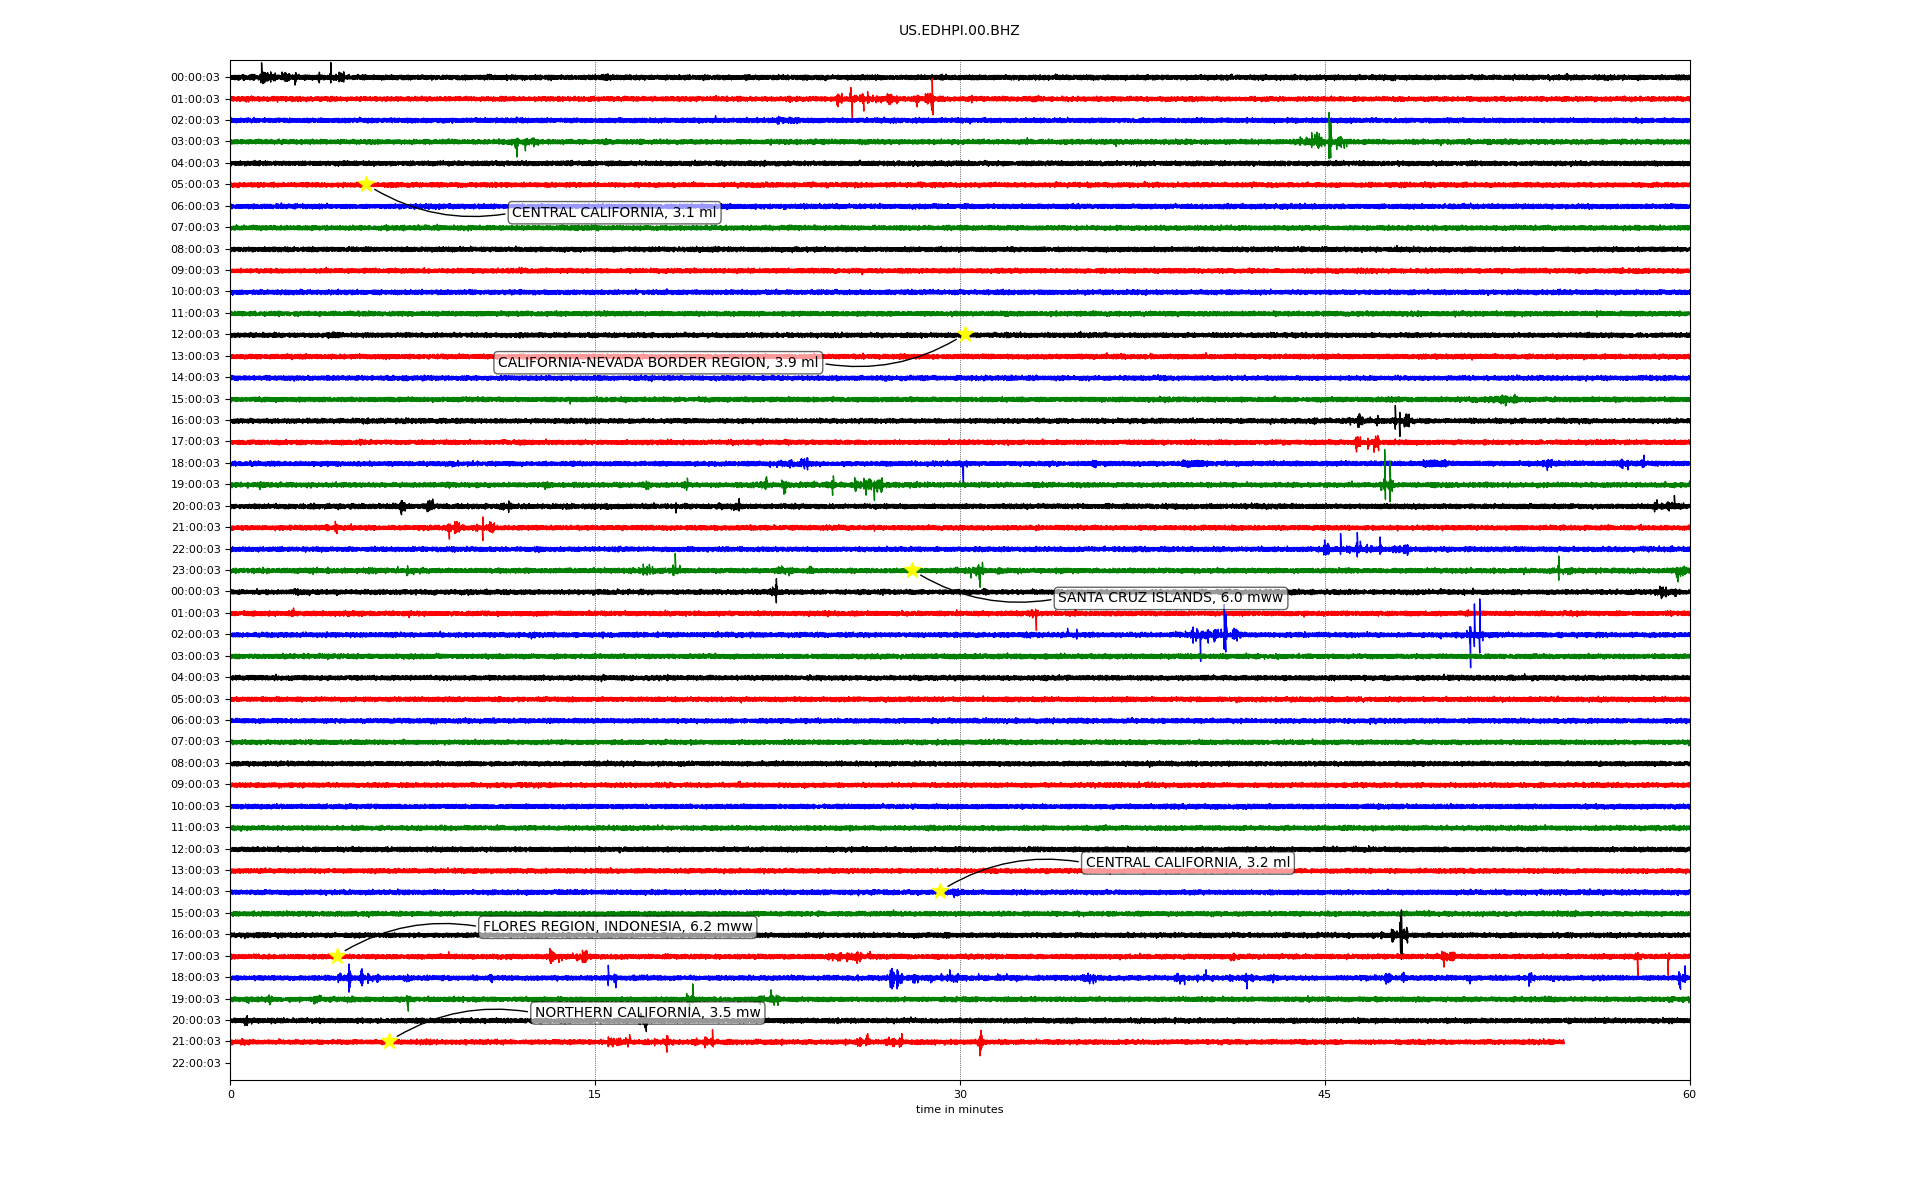Click the star marker on the 14:00:03 blue trace
Screen dimensions: 1920x1200
940,891
